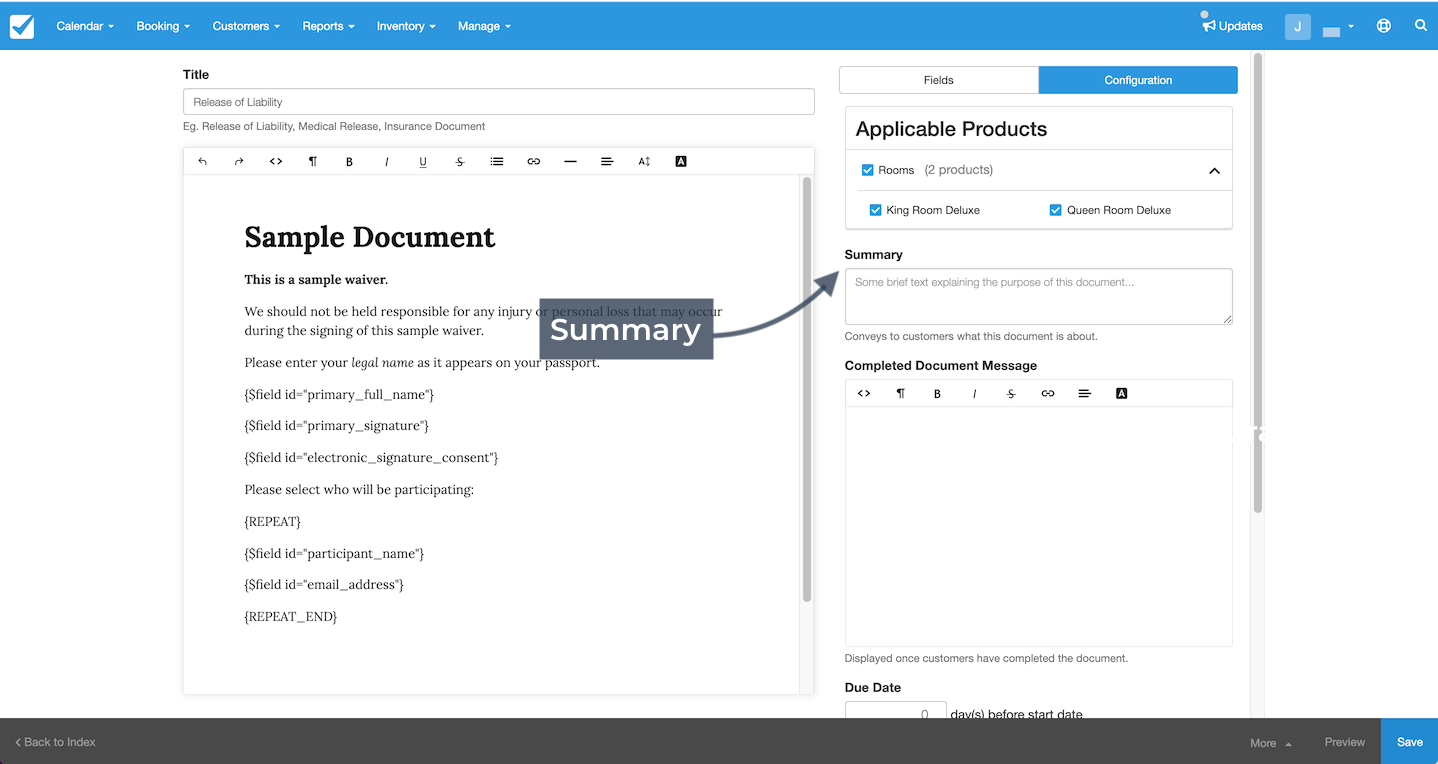Apply italic in Completed Document Message toolbar
Viewport: 1438px width, 764px height.
974,393
